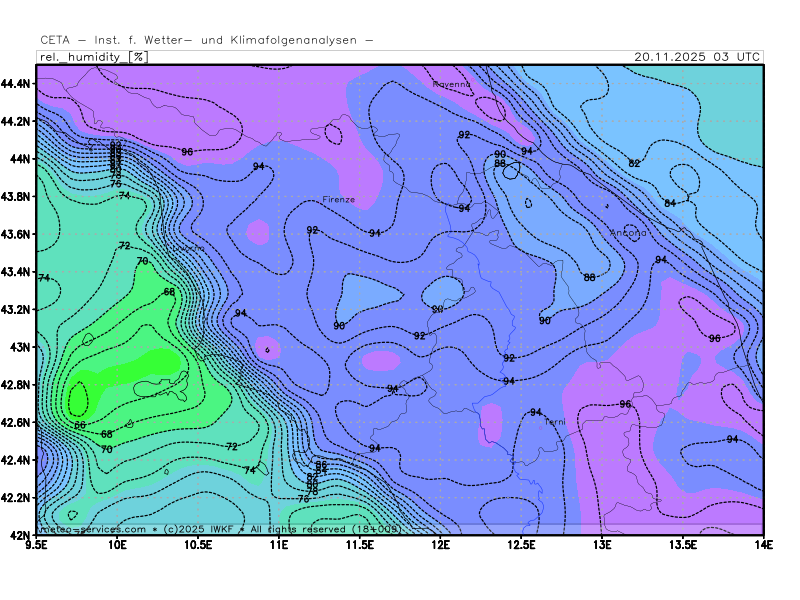Click the 14E longitude axis label
Viewport: 800px width, 600px height.
pos(764,546)
